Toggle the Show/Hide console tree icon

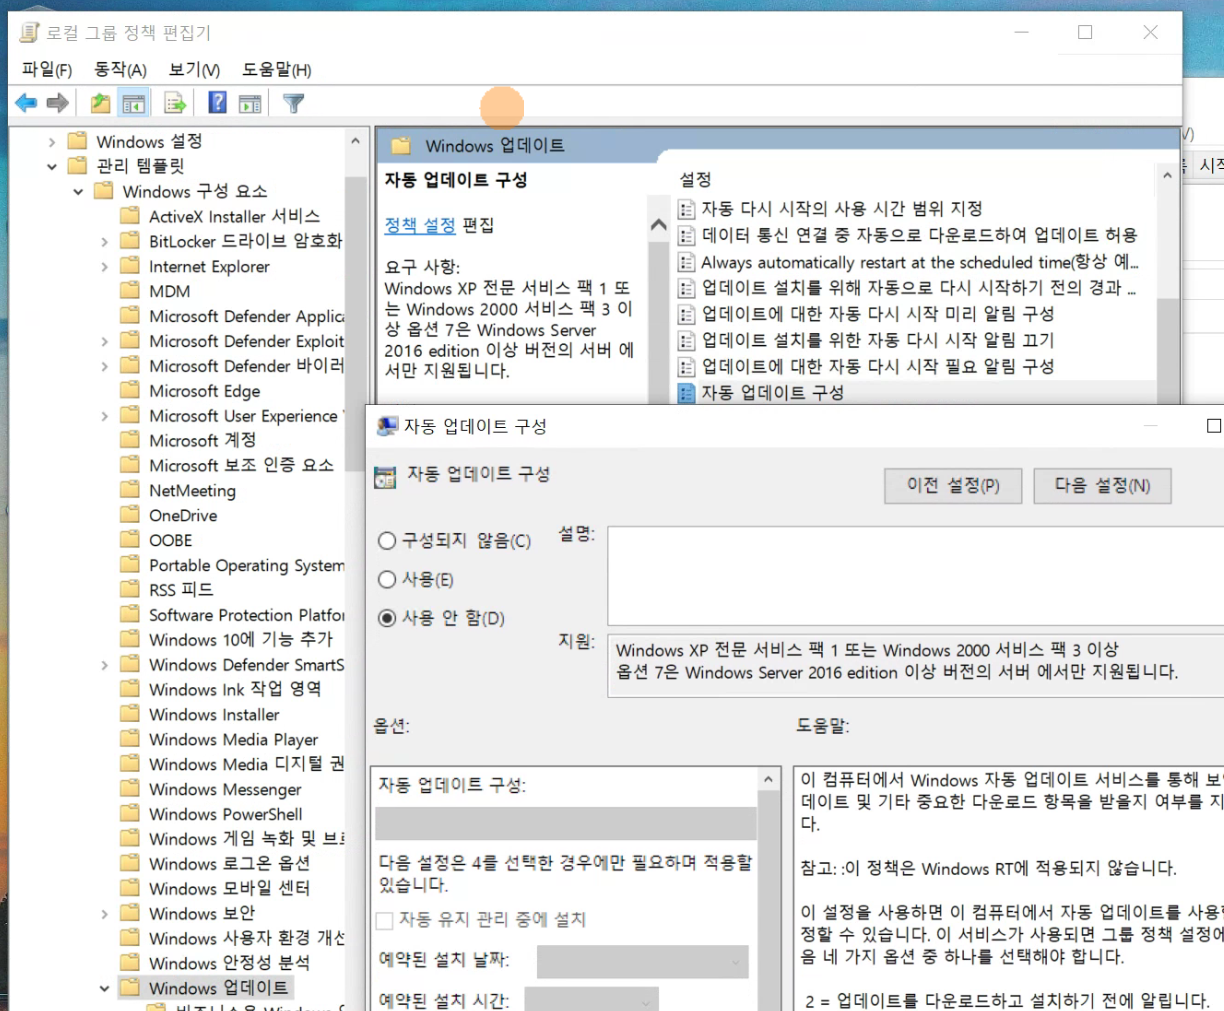pos(133,102)
